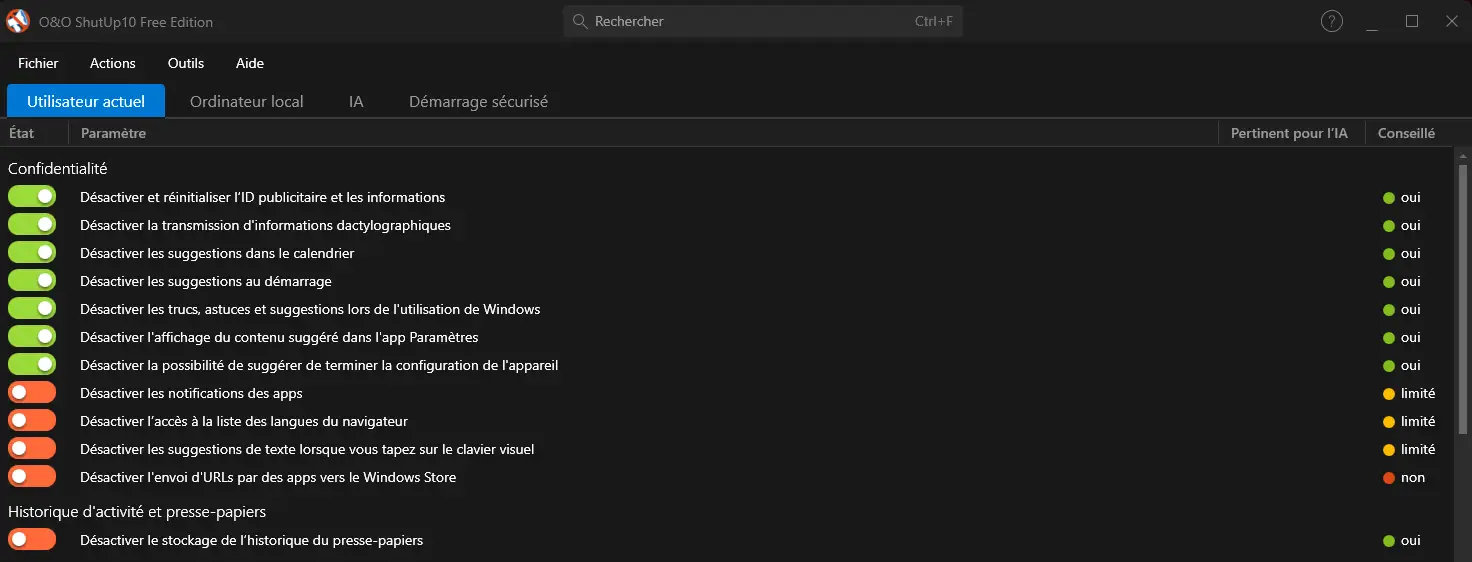The height and width of the screenshot is (562, 1472).
Task: Open help via the question mark icon
Action: tap(1332, 21)
